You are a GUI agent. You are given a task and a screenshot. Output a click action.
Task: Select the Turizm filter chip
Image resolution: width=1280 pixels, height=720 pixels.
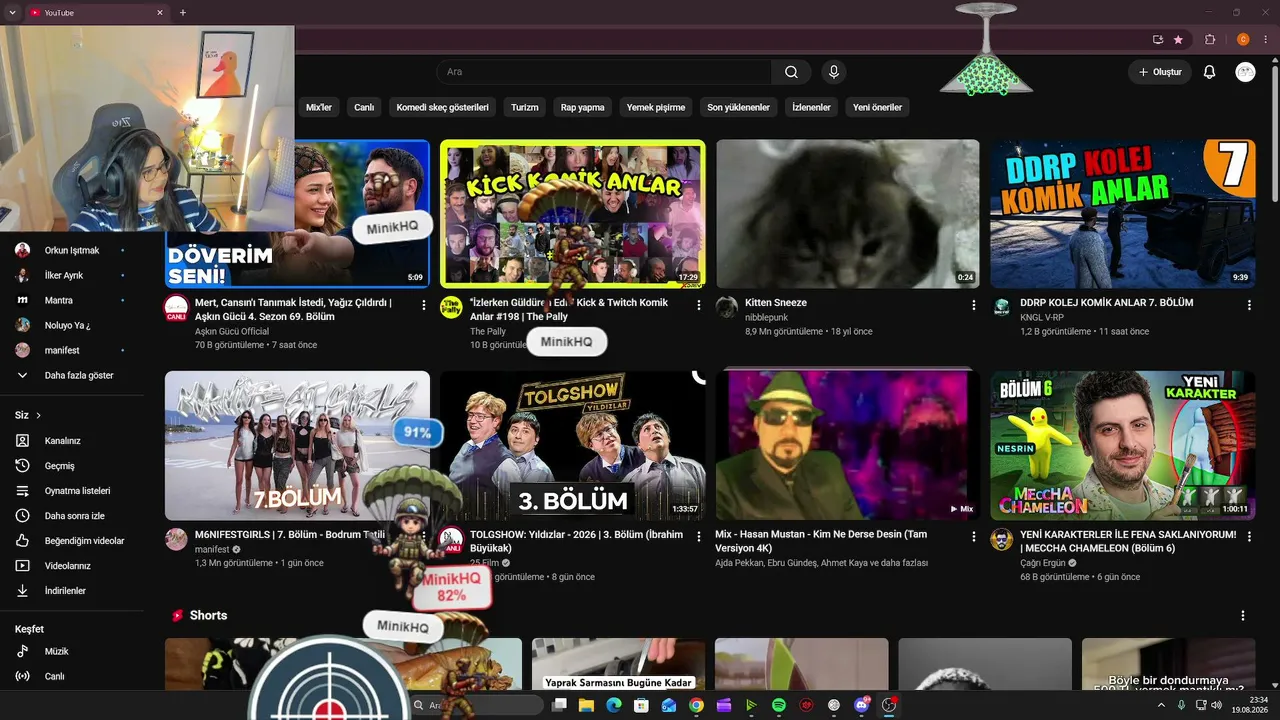(x=525, y=107)
